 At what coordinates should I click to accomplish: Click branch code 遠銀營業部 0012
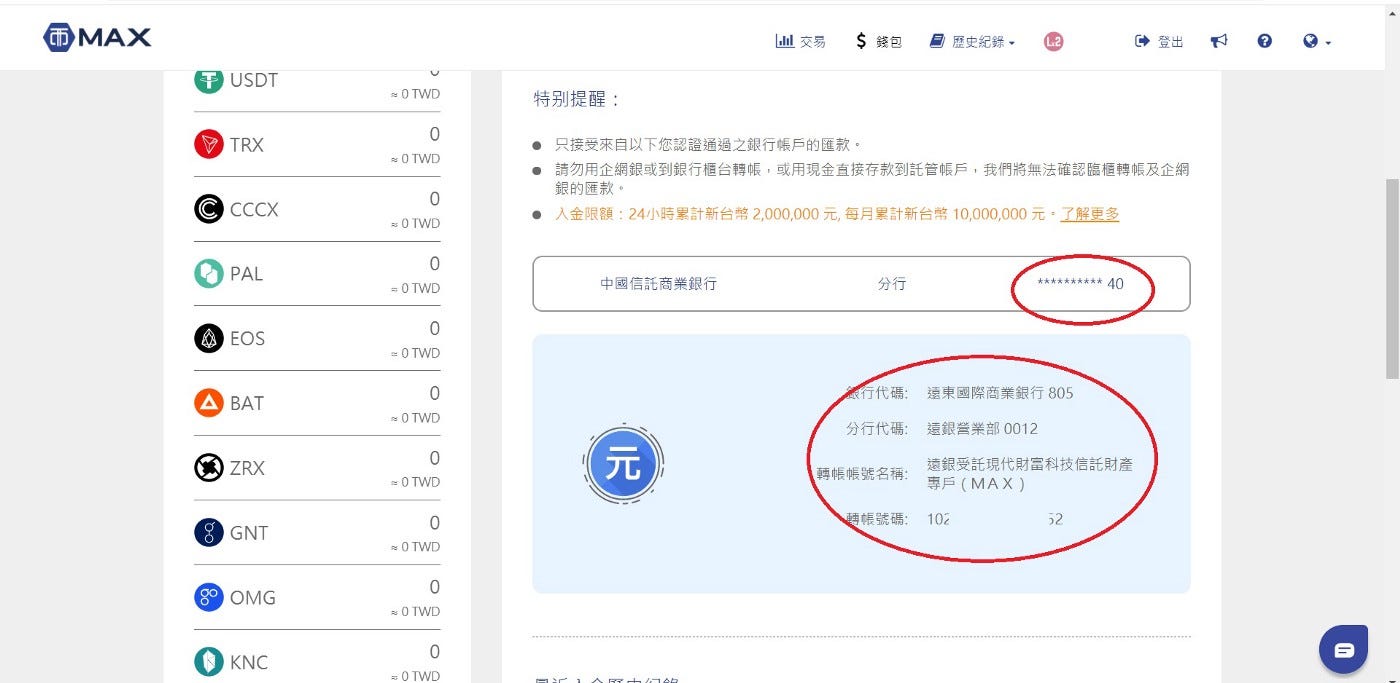click(x=982, y=429)
